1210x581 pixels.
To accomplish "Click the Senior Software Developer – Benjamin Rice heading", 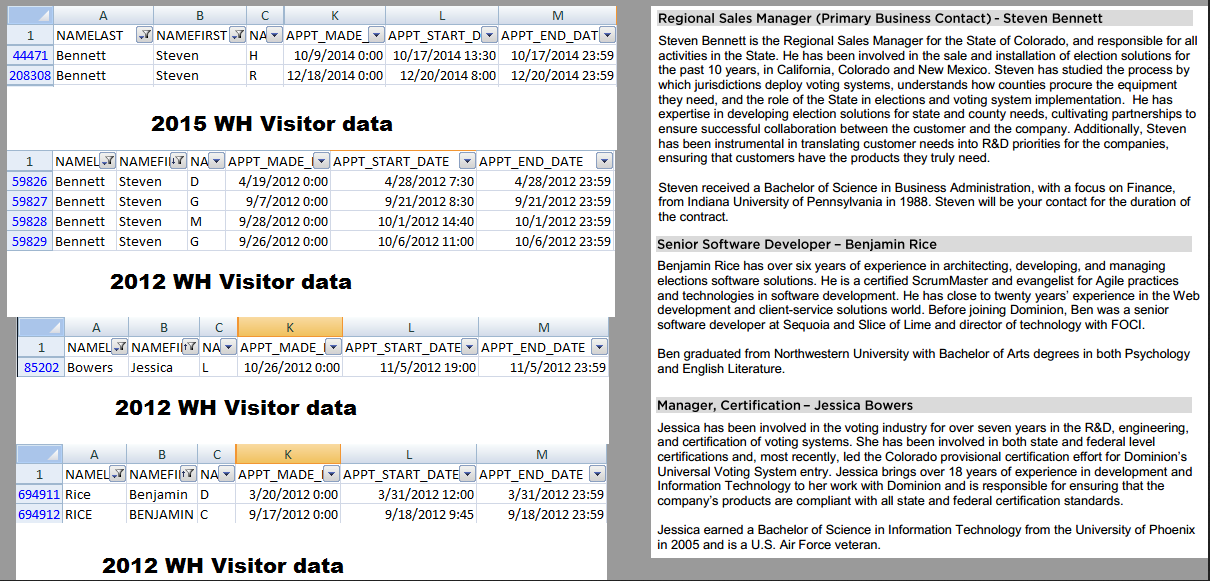I will click(x=797, y=244).
